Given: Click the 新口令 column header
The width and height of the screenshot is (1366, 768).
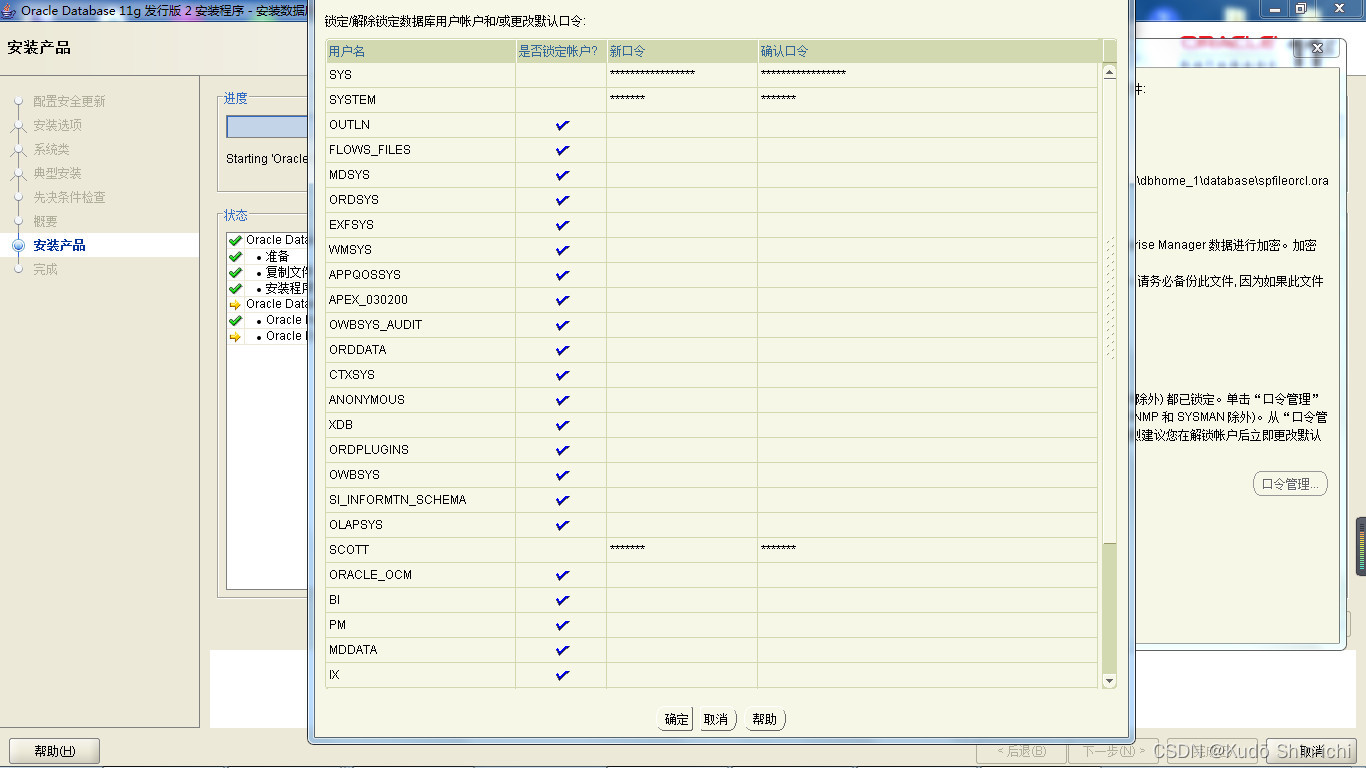Looking at the screenshot, I should click(682, 51).
